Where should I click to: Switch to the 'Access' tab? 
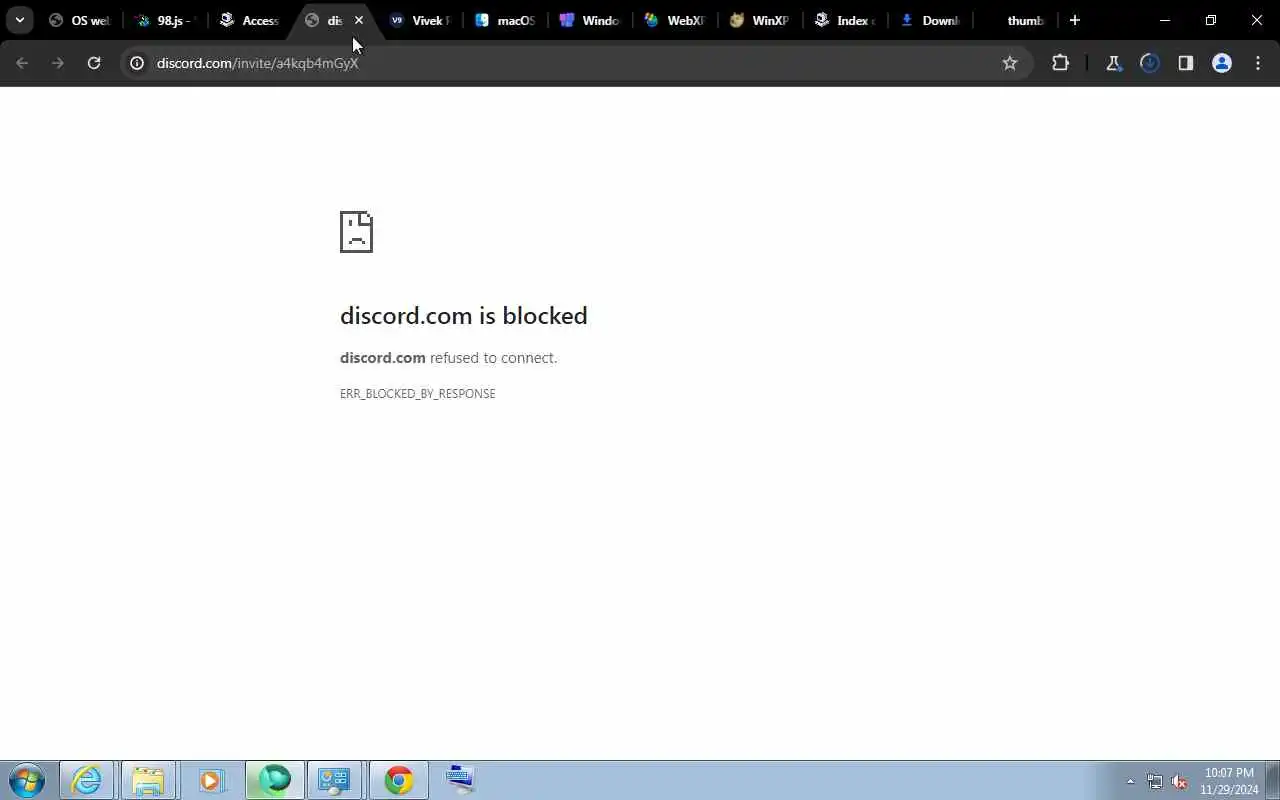(250, 20)
